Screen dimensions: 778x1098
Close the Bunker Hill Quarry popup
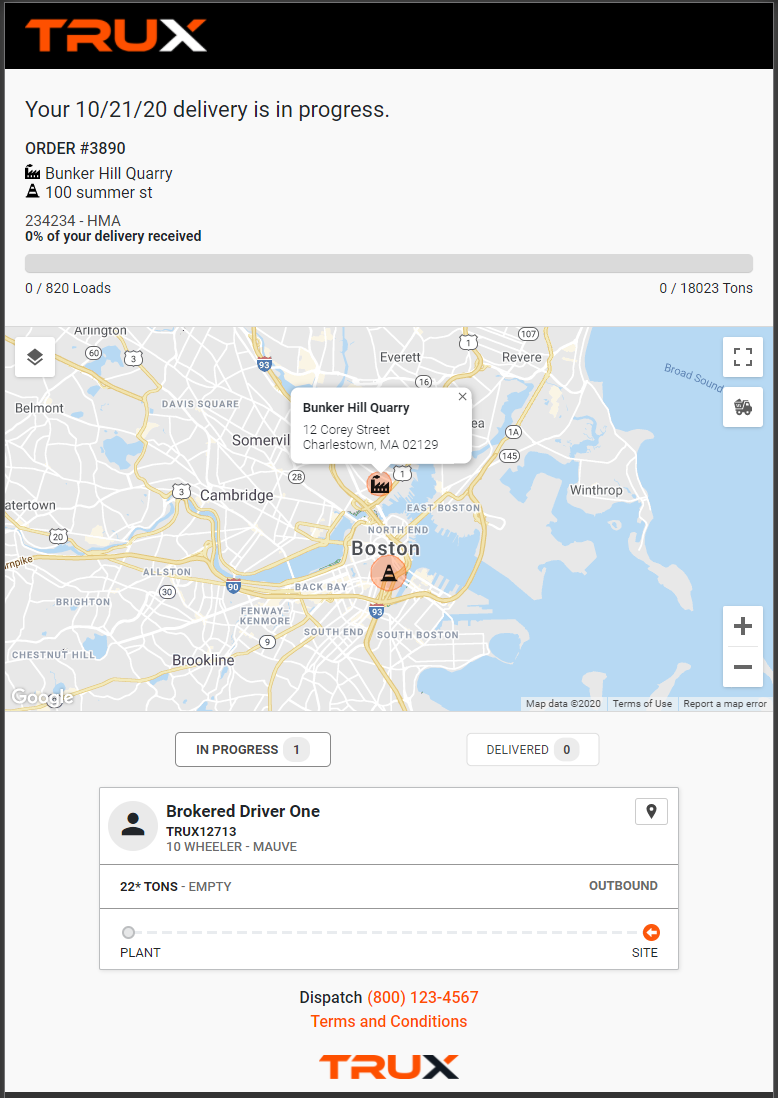(x=462, y=396)
